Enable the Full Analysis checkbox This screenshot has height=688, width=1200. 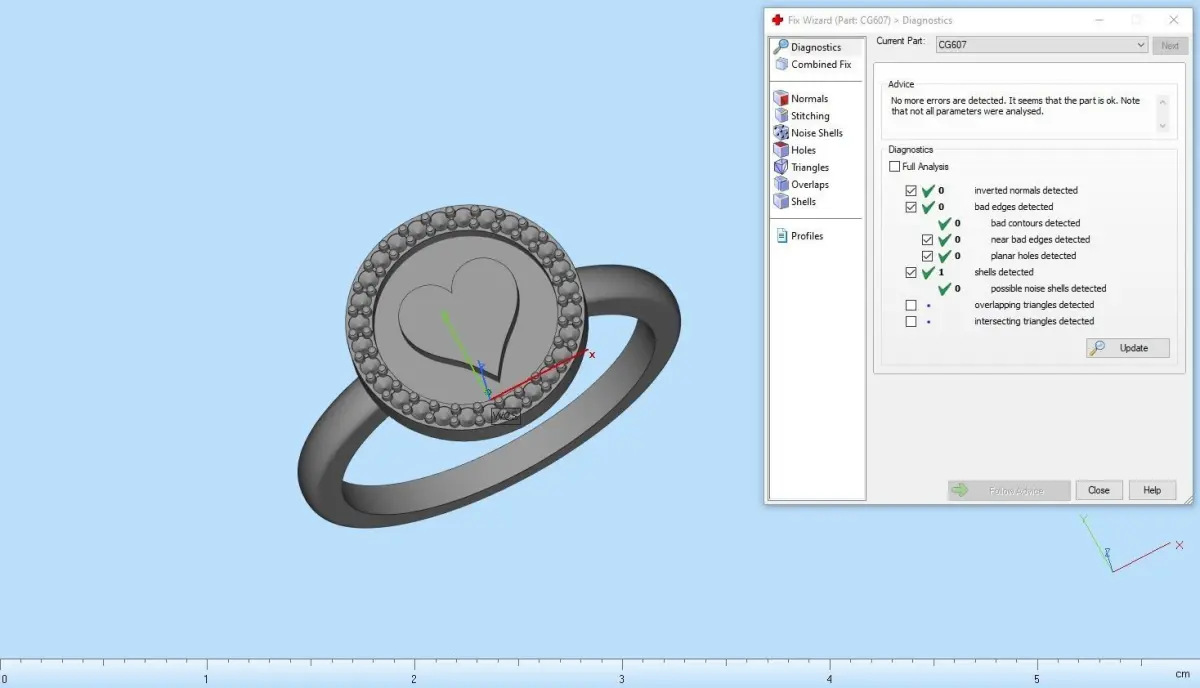[894, 167]
